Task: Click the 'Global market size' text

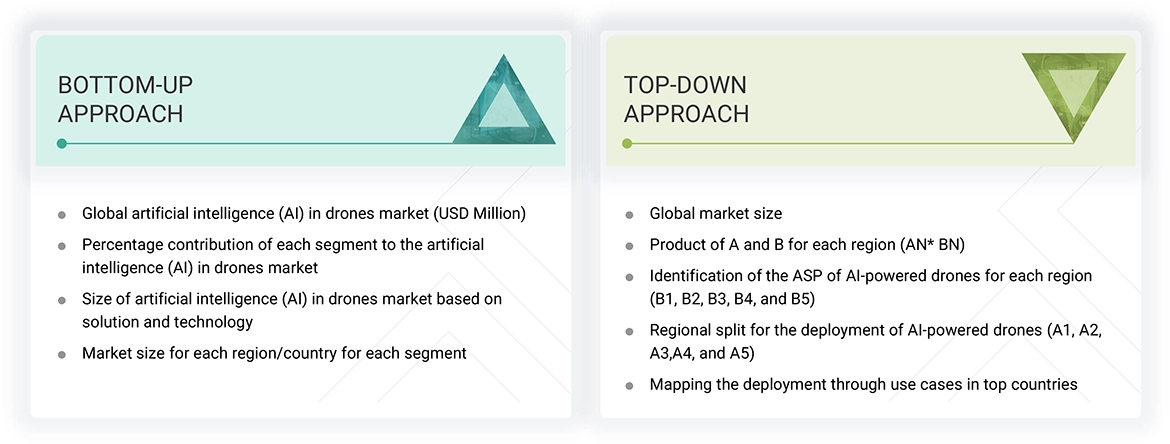Action: click(x=715, y=213)
